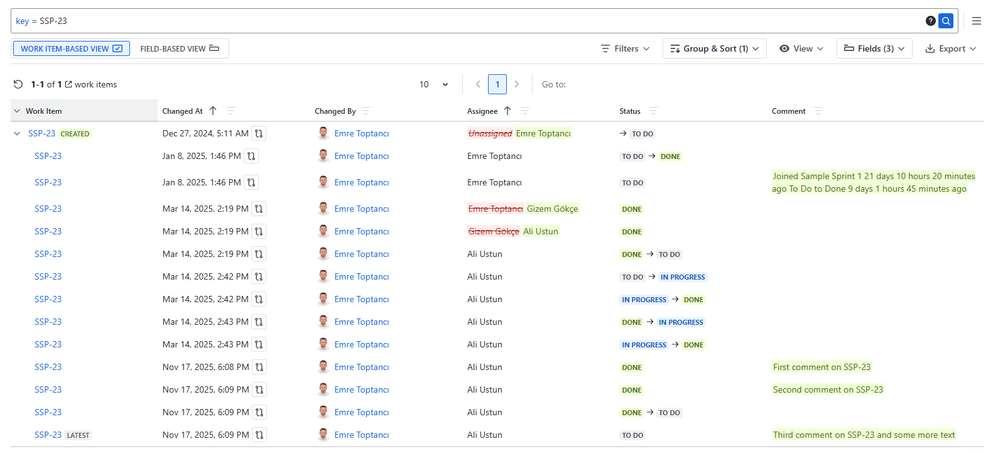Open SSP-23 link with CREATED badge
Screen dimensions: 998x453
click(x=42, y=134)
